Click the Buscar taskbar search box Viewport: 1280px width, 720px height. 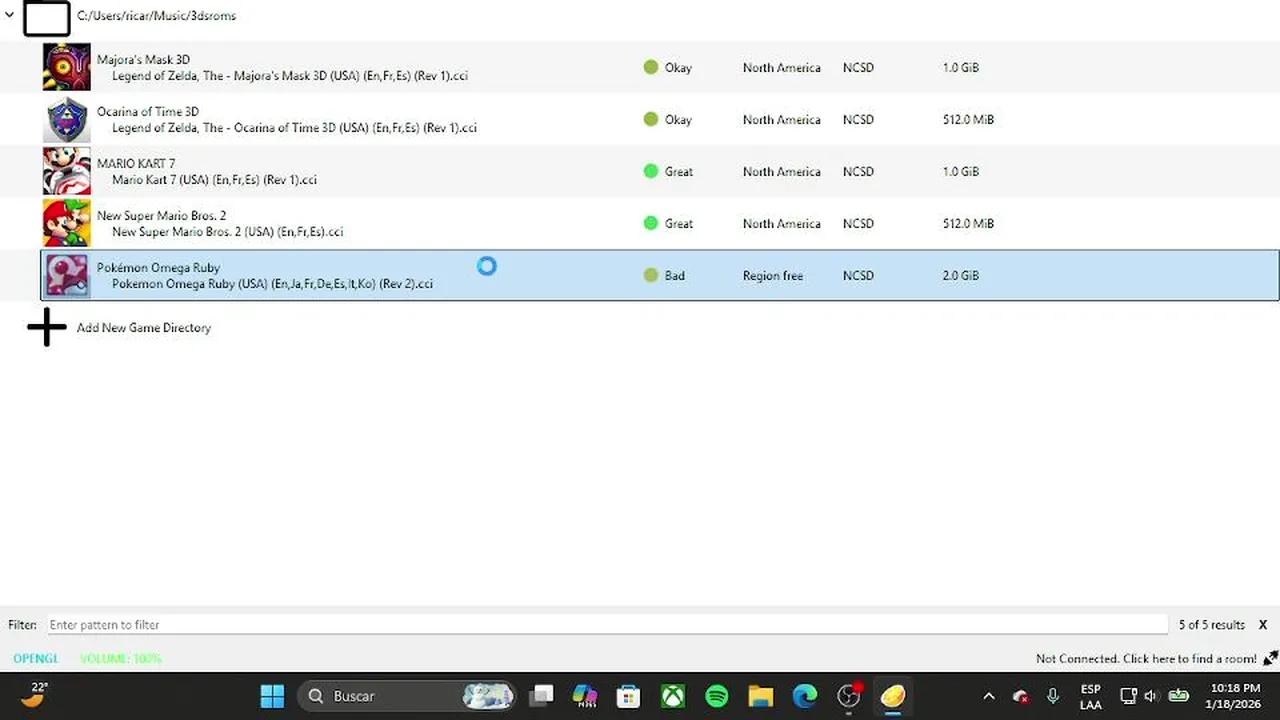tap(408, 696)
